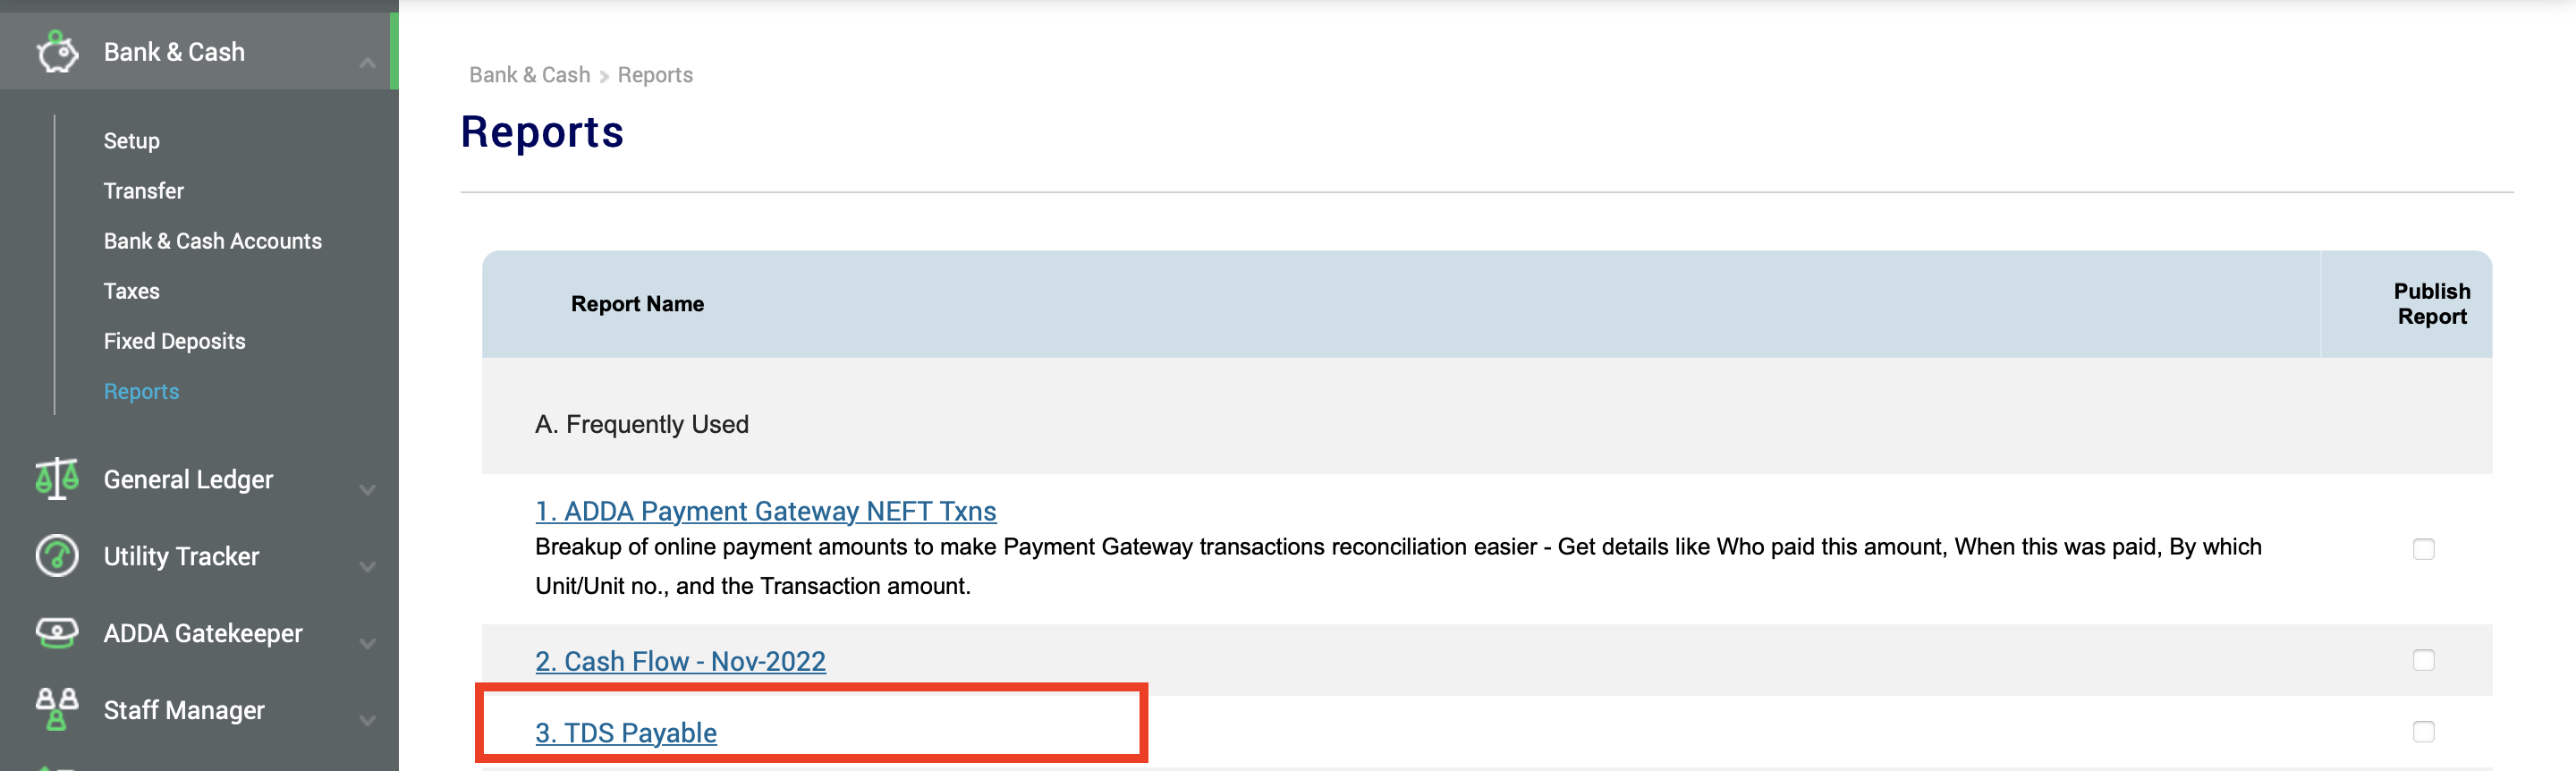Open the Fixed Deposits page
This screenshot has height=771, width=2576.
coord(174,340)
